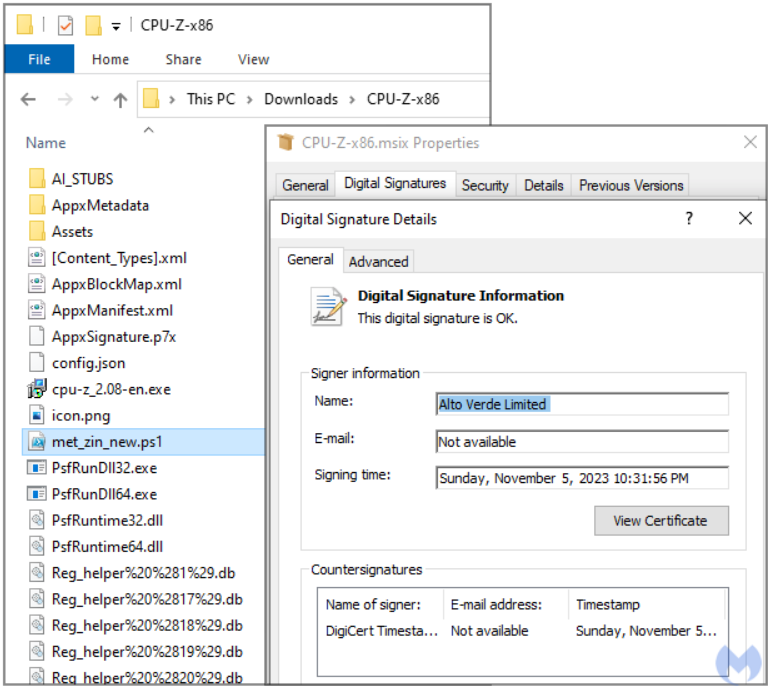Expand the recent locations dropdown
The width and height of the screenshot is (768, 687).
[x=95, y=99]
